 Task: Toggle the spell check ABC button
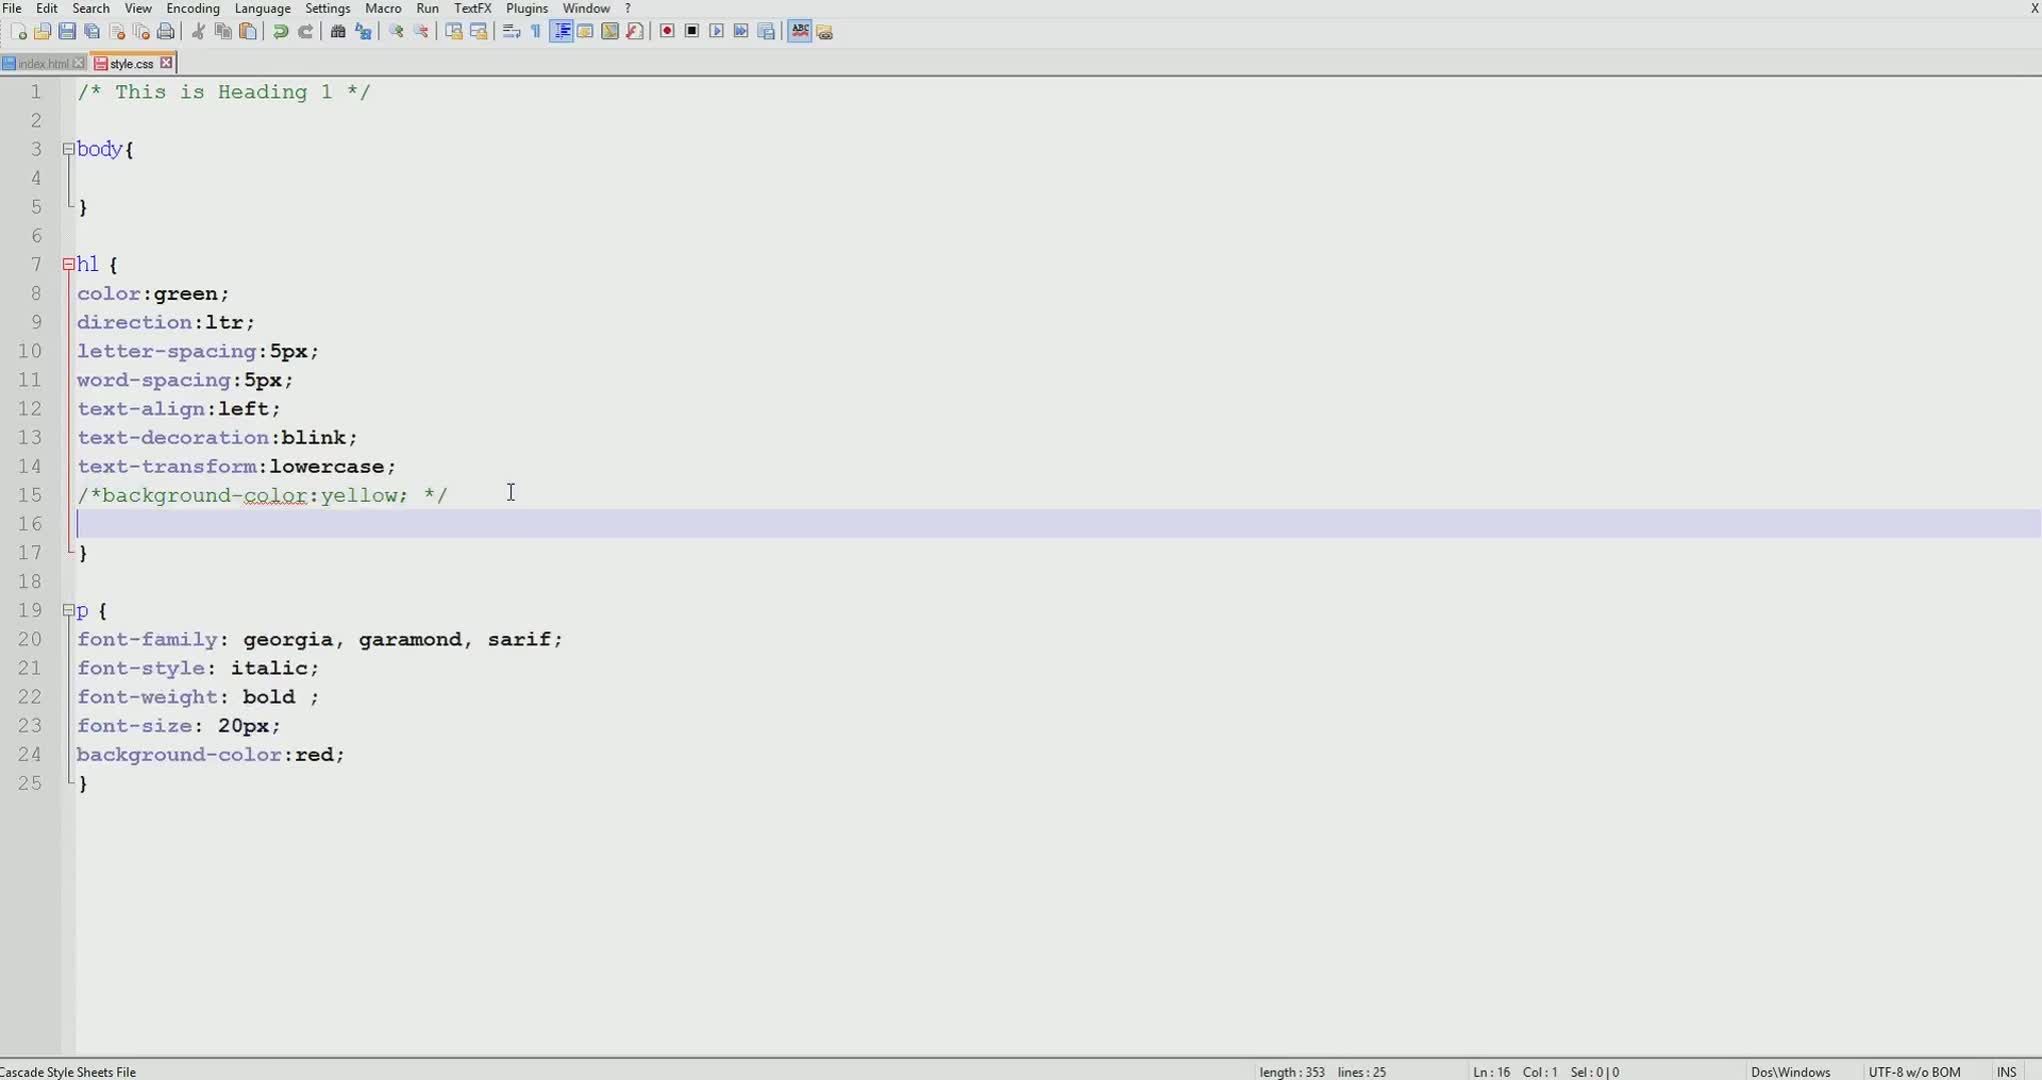[x=800, y=32]
